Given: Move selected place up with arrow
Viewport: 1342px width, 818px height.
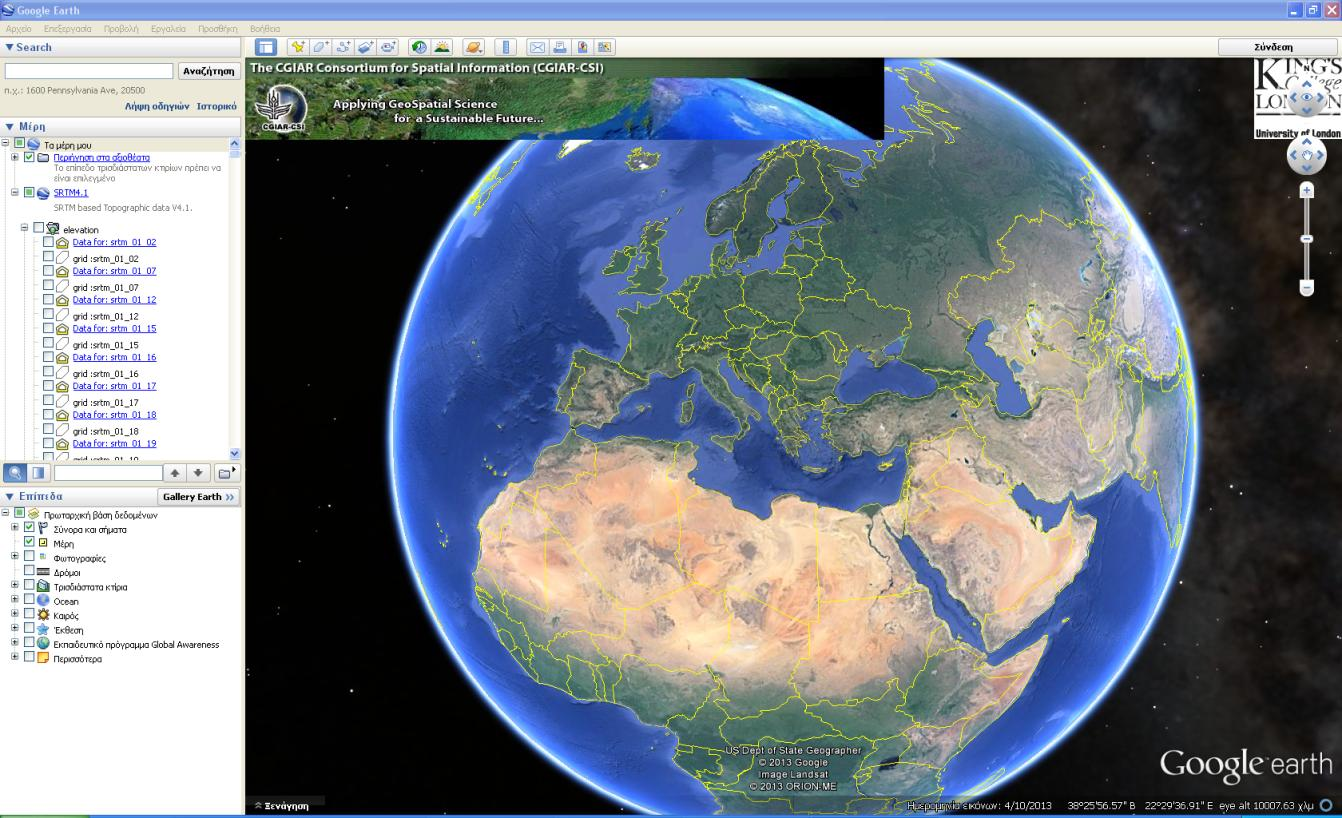Looking at the screenshot, I should (x=175, y=472).
